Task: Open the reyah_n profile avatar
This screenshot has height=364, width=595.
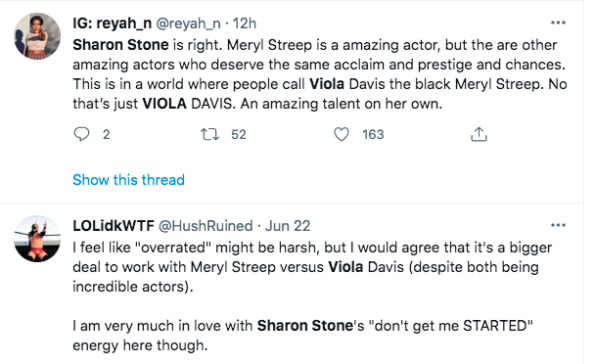Action: point(37,36)
